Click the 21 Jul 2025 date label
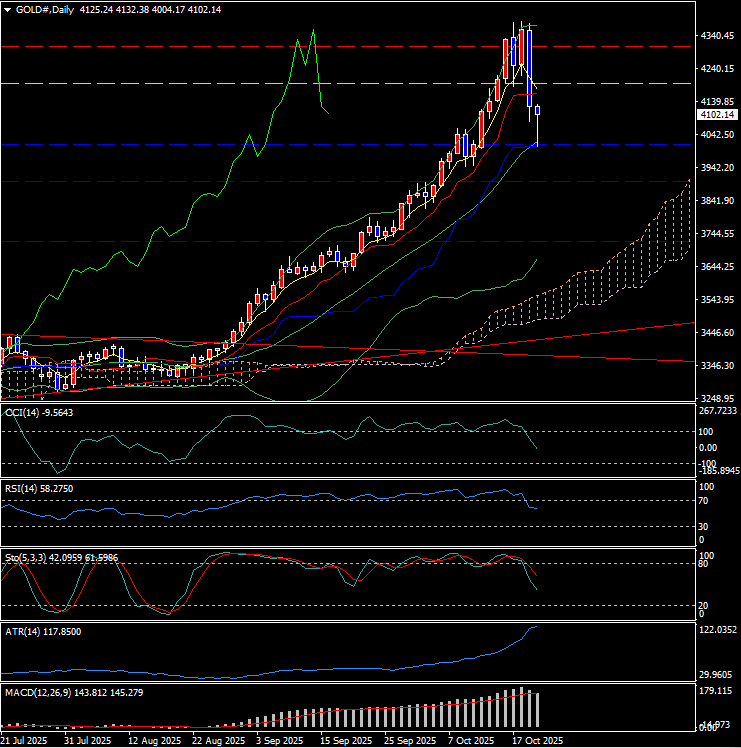The image size is (741, 748). (24, 741)
